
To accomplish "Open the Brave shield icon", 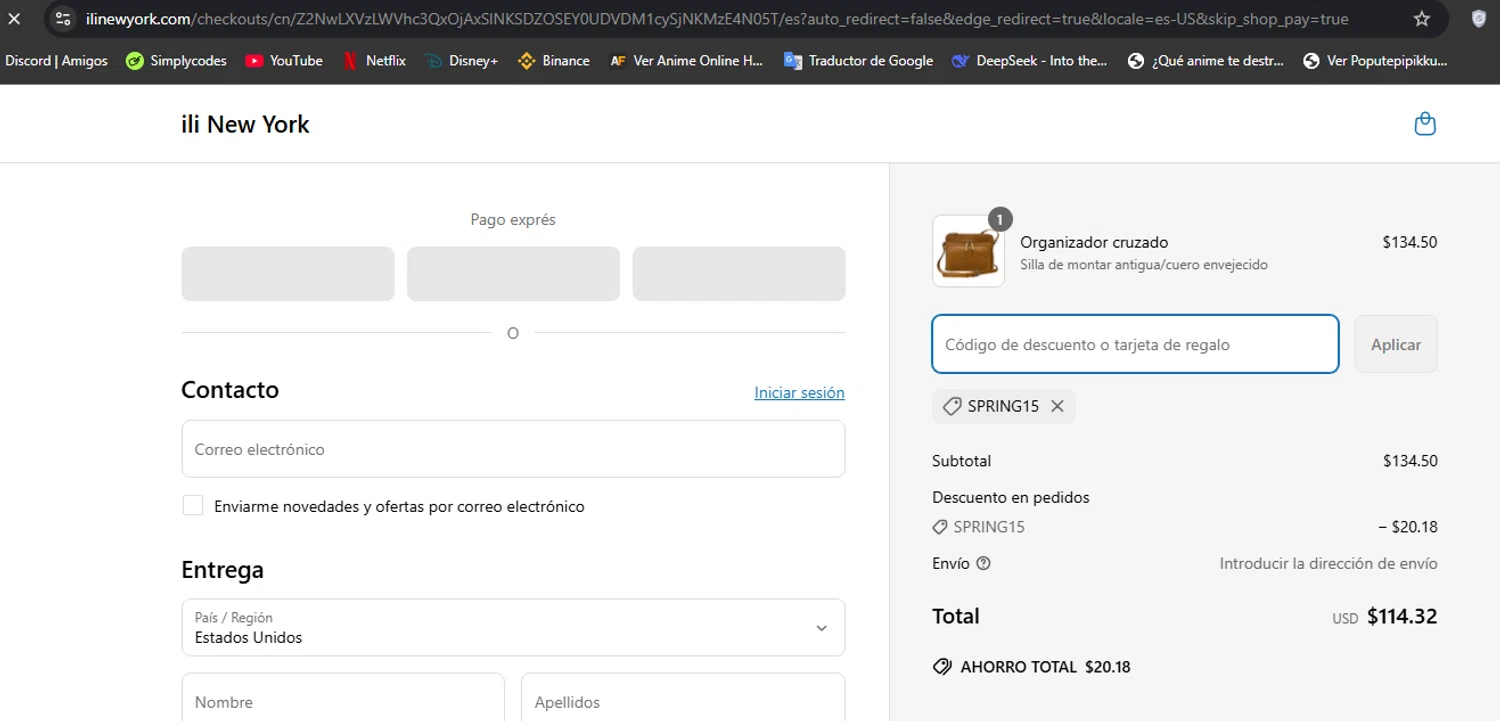I will pyautogui.click(x=1479, y=18).
